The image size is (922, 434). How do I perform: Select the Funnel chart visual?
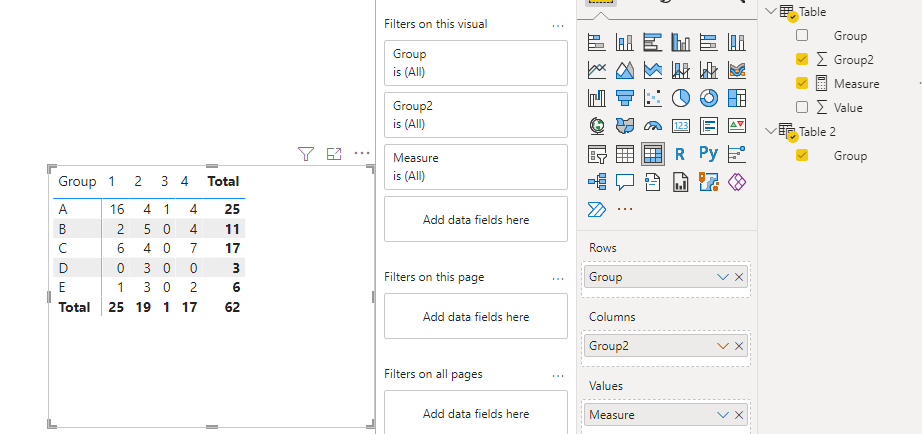pos(624,98)
